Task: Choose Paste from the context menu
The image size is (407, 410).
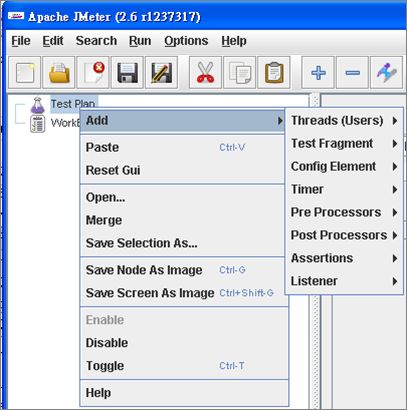Action: pos(182,147)
